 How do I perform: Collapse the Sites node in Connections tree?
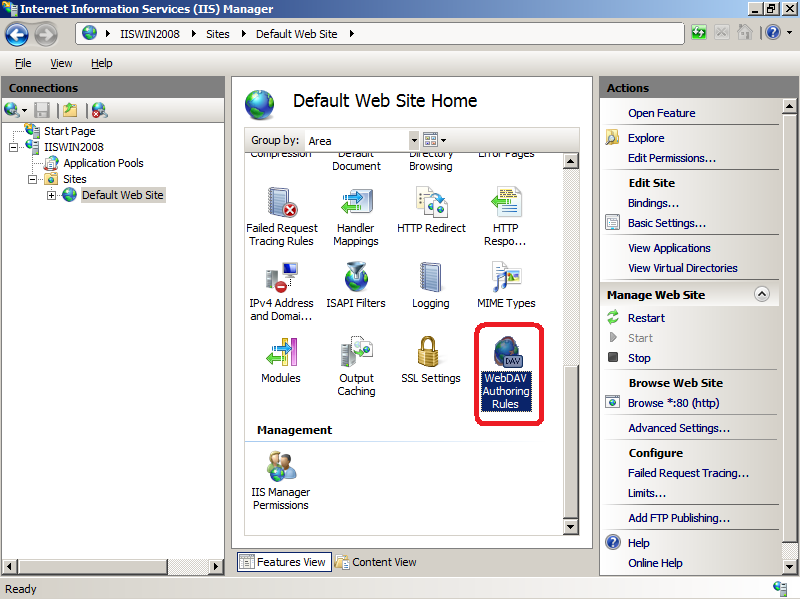click(32, 178)
